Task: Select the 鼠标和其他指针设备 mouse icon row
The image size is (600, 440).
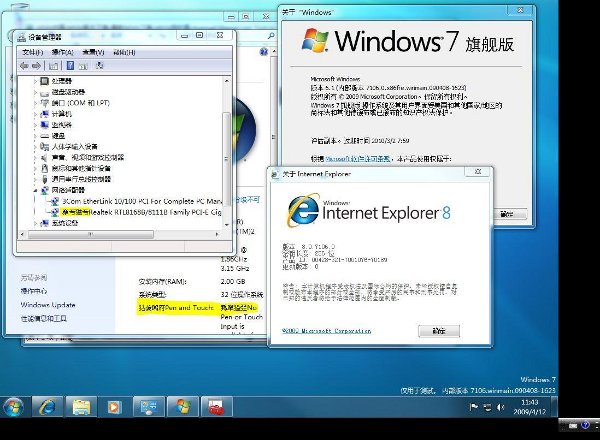Action: click(75, 168)
